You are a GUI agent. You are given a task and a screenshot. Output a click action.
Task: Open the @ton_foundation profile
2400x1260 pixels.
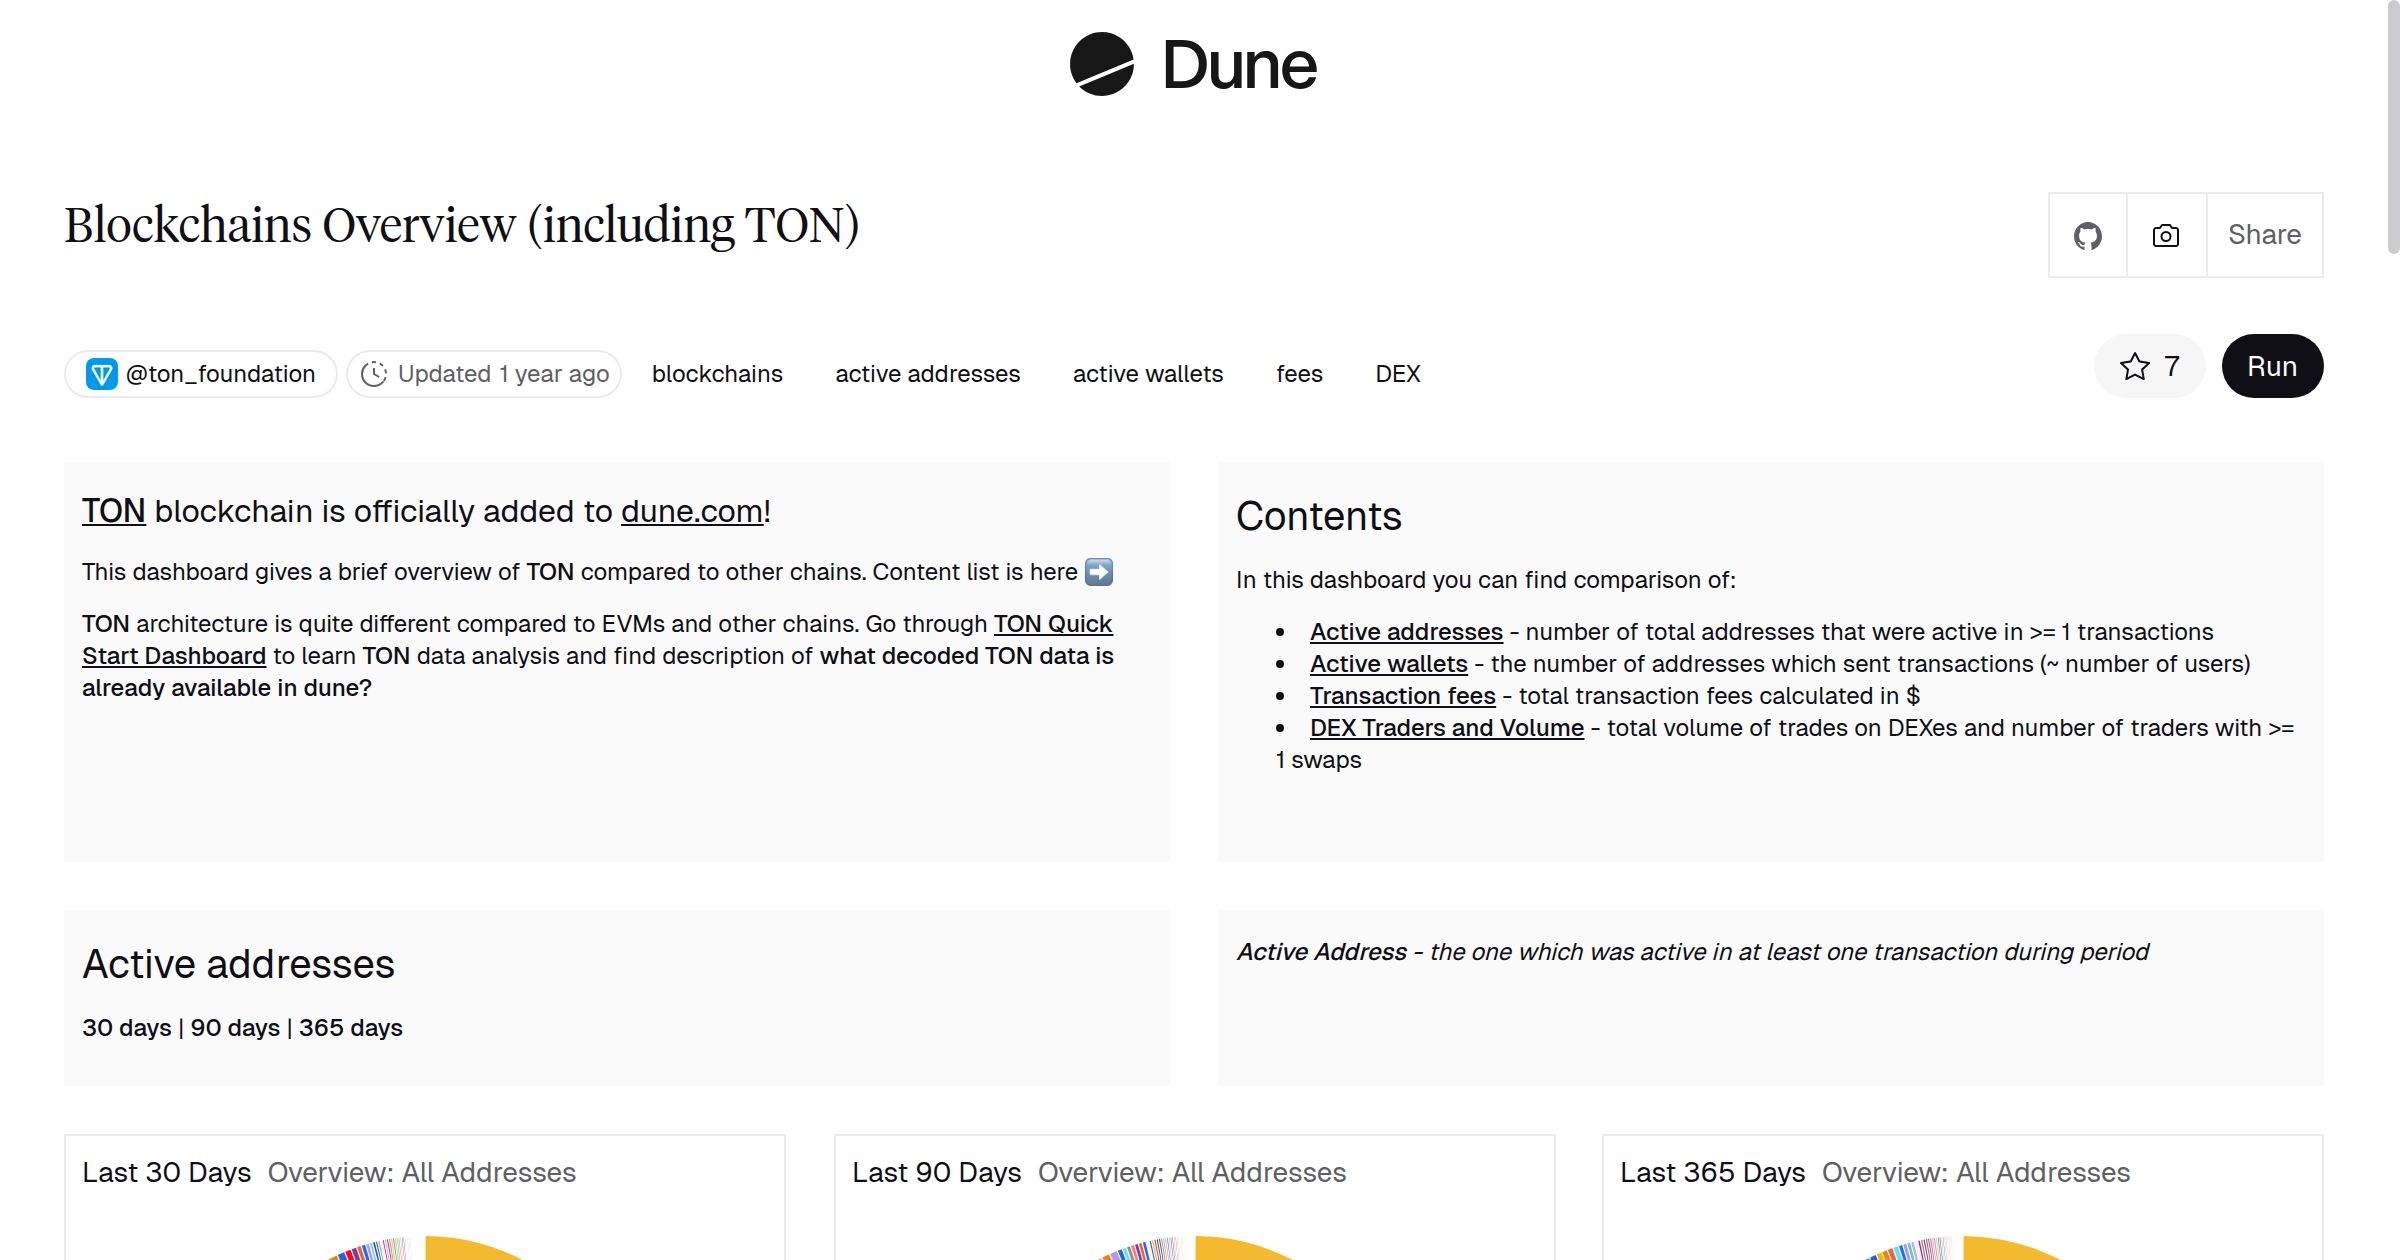(x=220, y=373)
